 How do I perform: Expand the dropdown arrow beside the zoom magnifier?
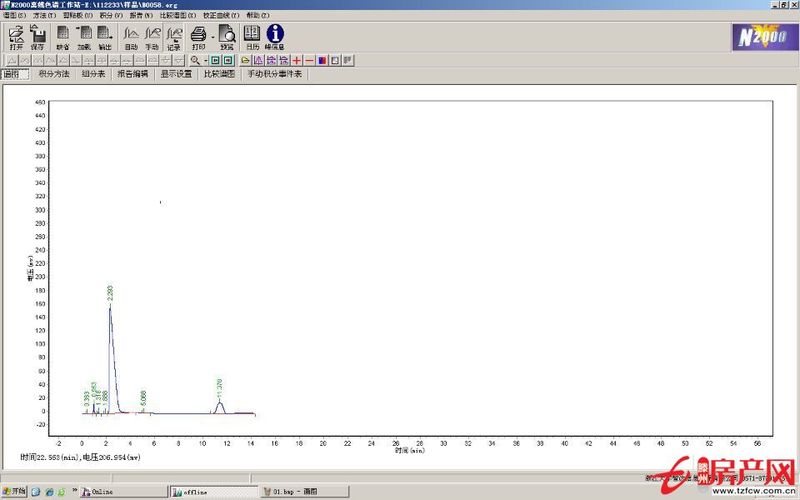click(204, 60)
